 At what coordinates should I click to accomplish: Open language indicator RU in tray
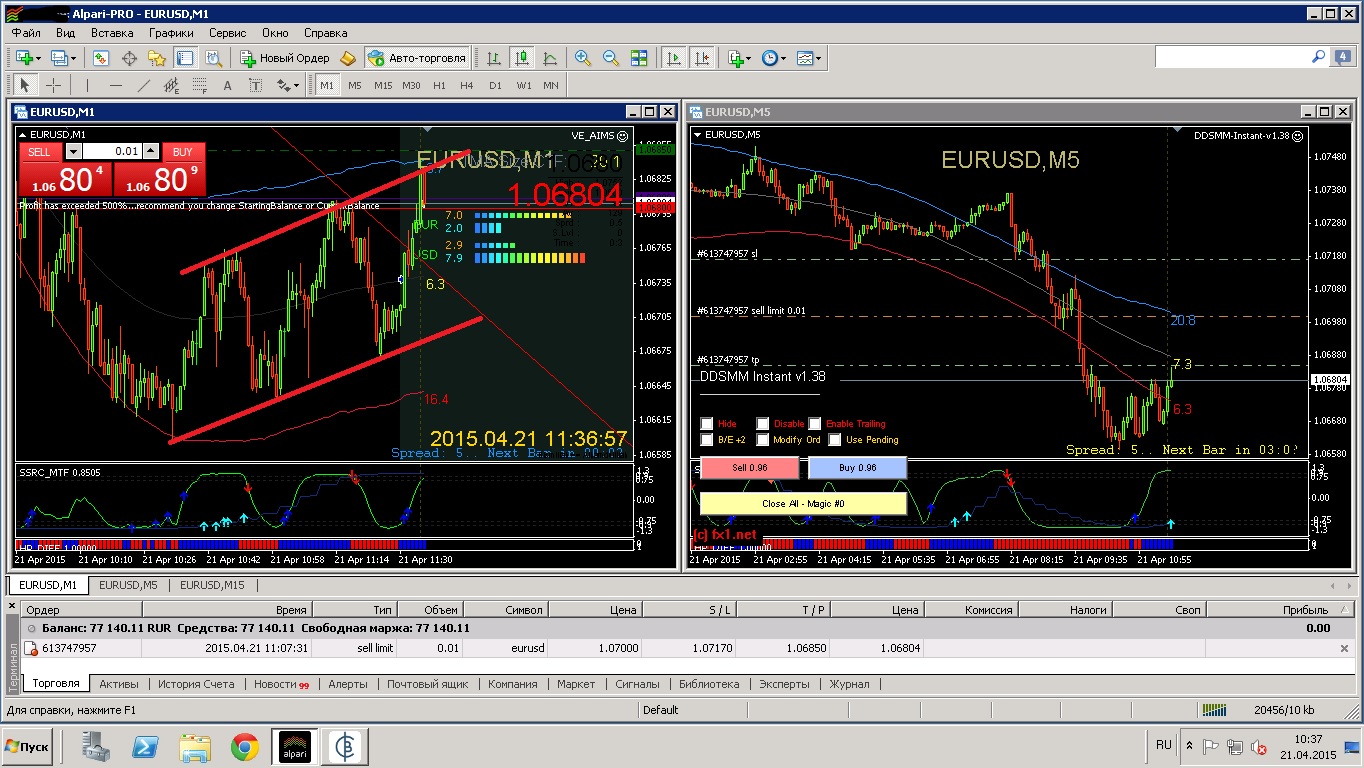1163,745
